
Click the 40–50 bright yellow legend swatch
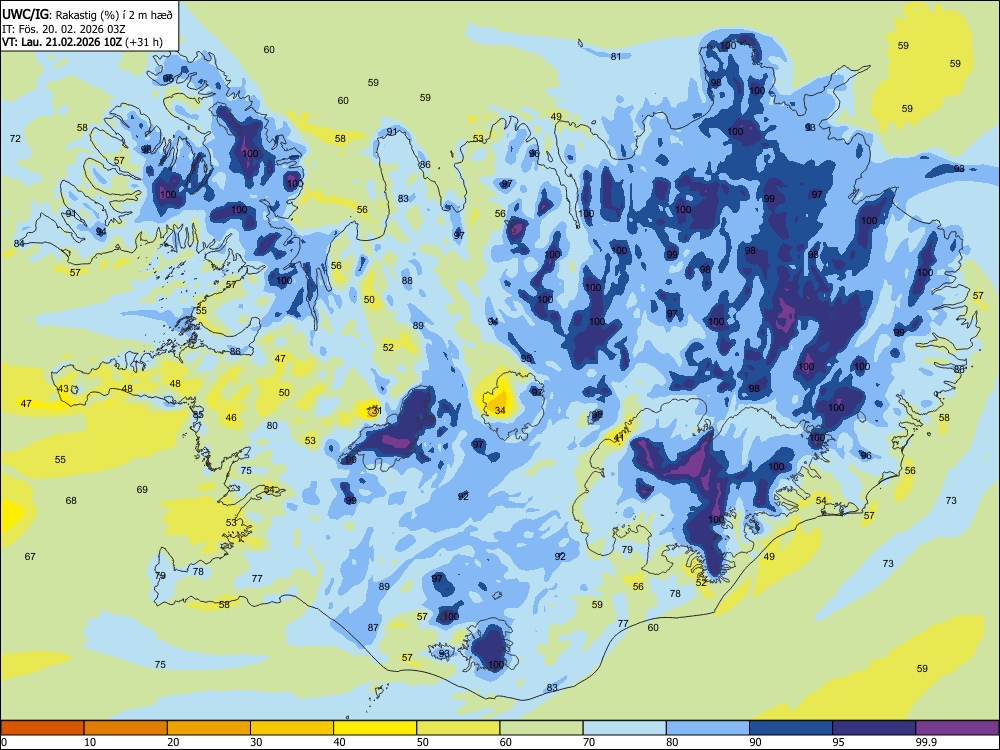(x=375, y=728)
